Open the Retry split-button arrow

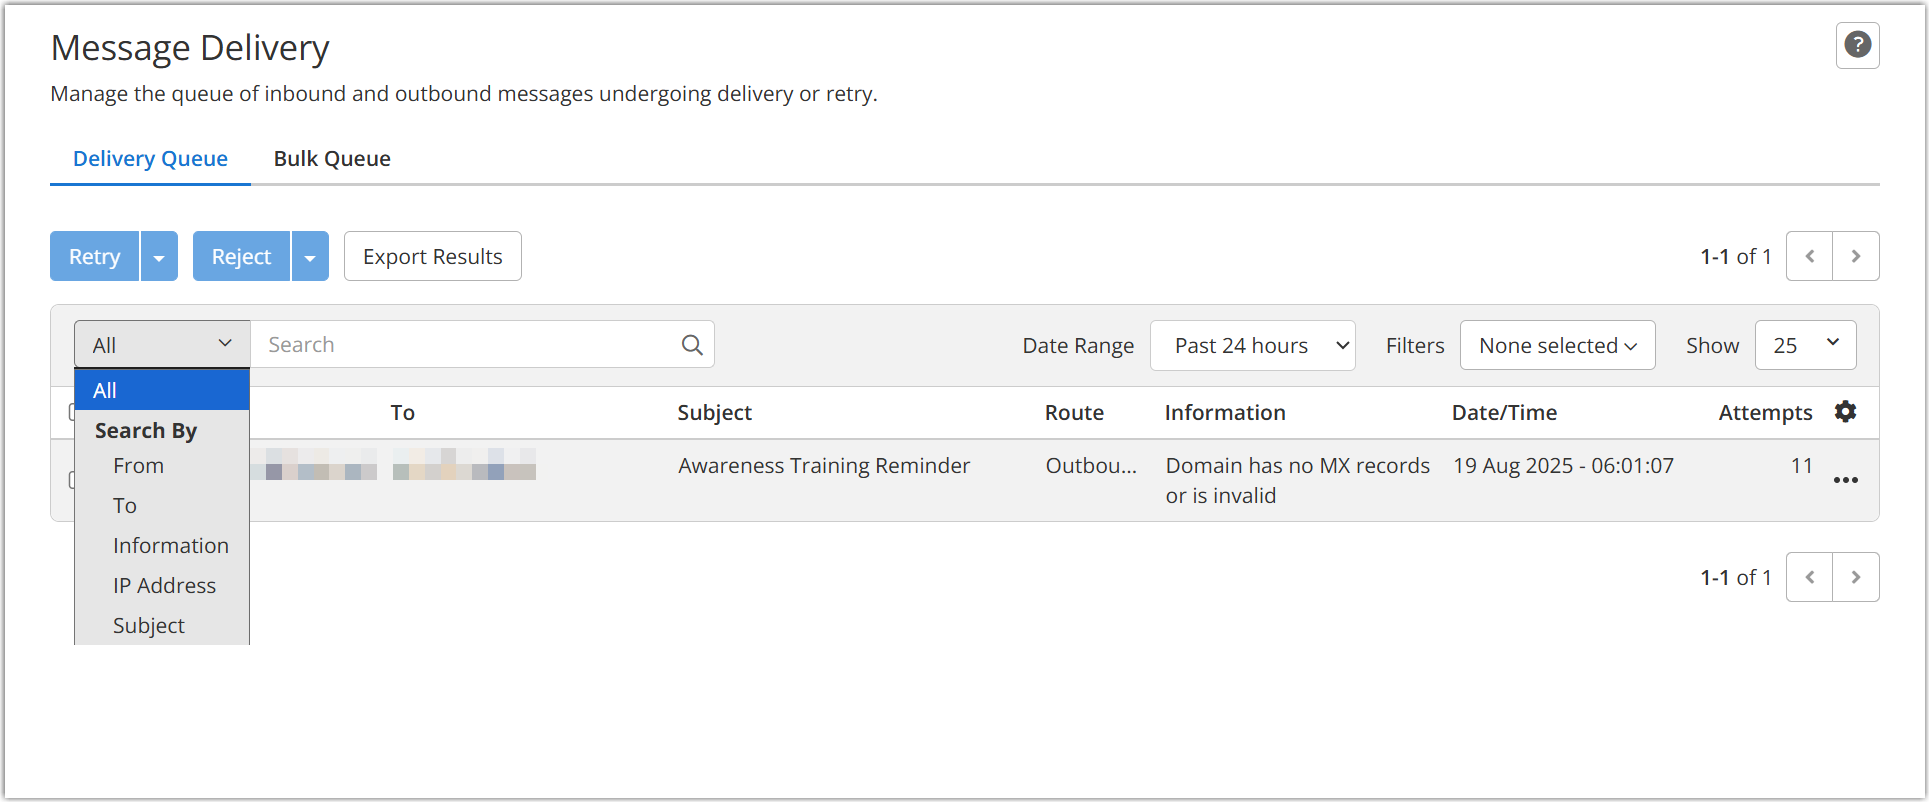pos(159,256)
